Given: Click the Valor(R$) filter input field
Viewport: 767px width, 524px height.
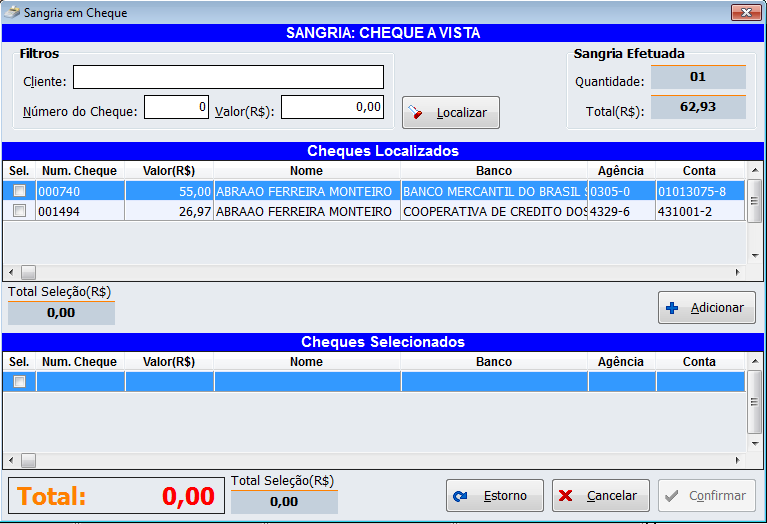Looking at the screenshot, I should (x=332, y=107).
